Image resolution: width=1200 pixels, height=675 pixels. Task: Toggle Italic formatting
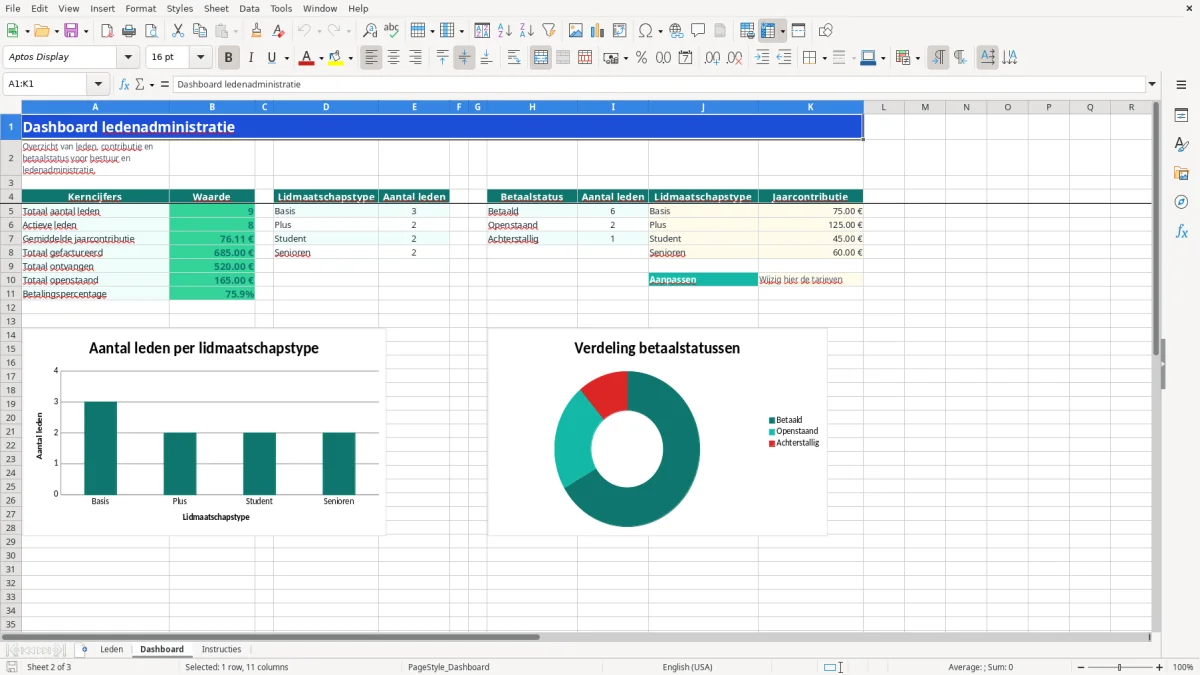point(251,58)
